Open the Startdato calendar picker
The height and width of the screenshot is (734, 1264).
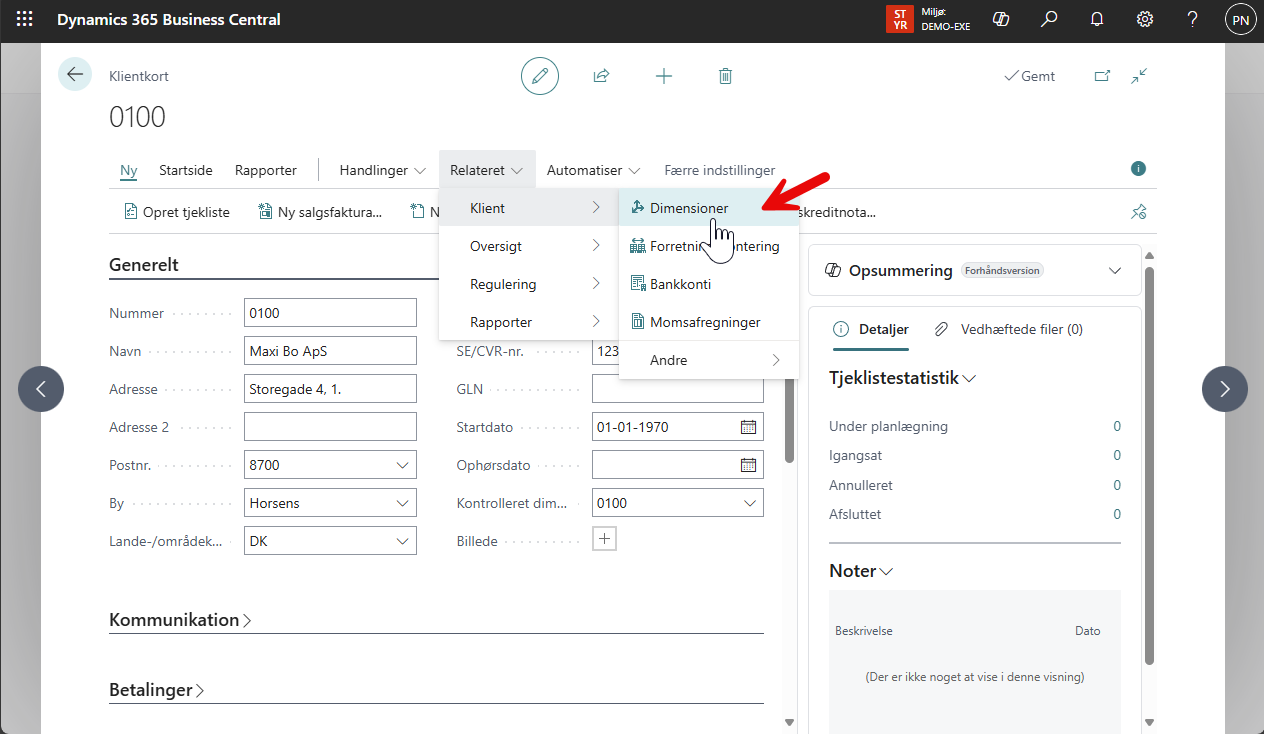(748, 427)
